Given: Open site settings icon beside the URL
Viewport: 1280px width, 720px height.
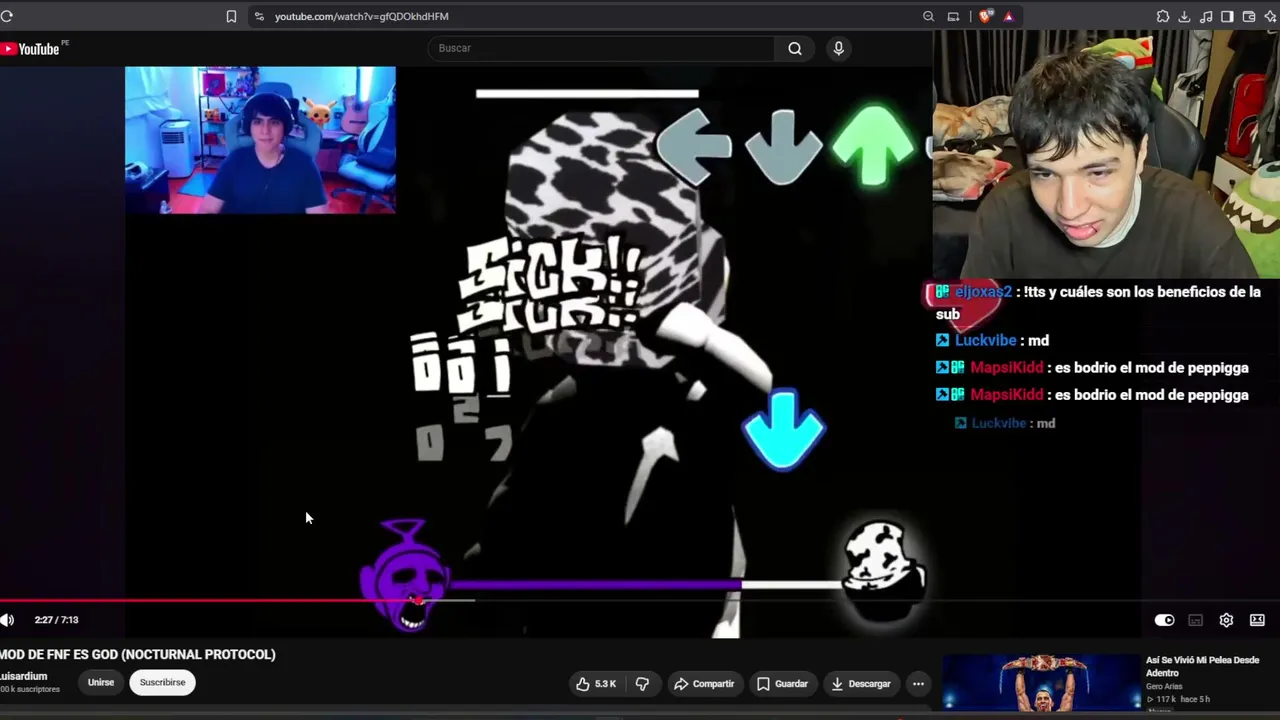Looking at the screenshot, I should 259,16.
